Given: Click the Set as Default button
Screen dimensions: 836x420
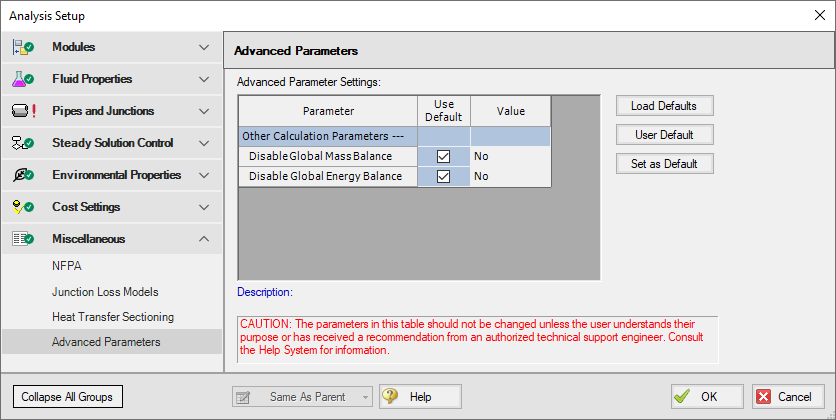Looking at the screenshot, I should click(664, 163).
